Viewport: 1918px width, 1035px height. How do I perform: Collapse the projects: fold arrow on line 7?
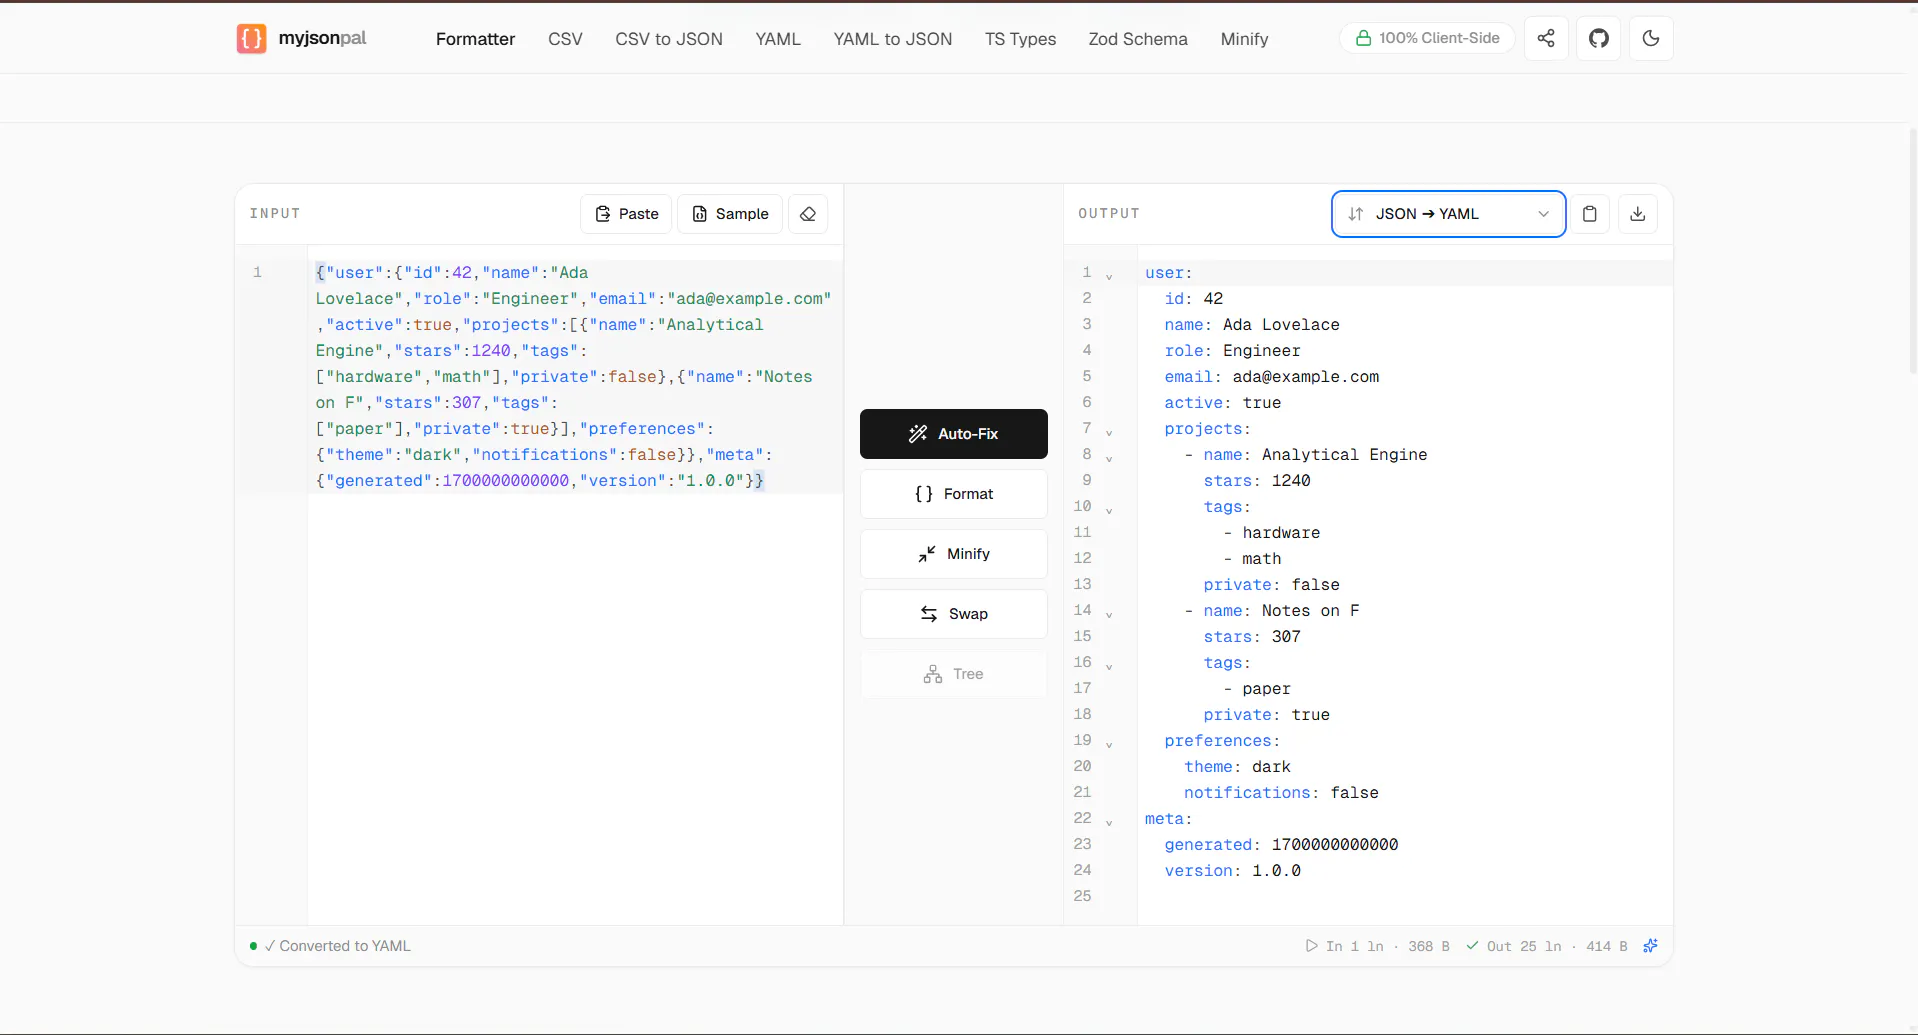point(1109,432)
